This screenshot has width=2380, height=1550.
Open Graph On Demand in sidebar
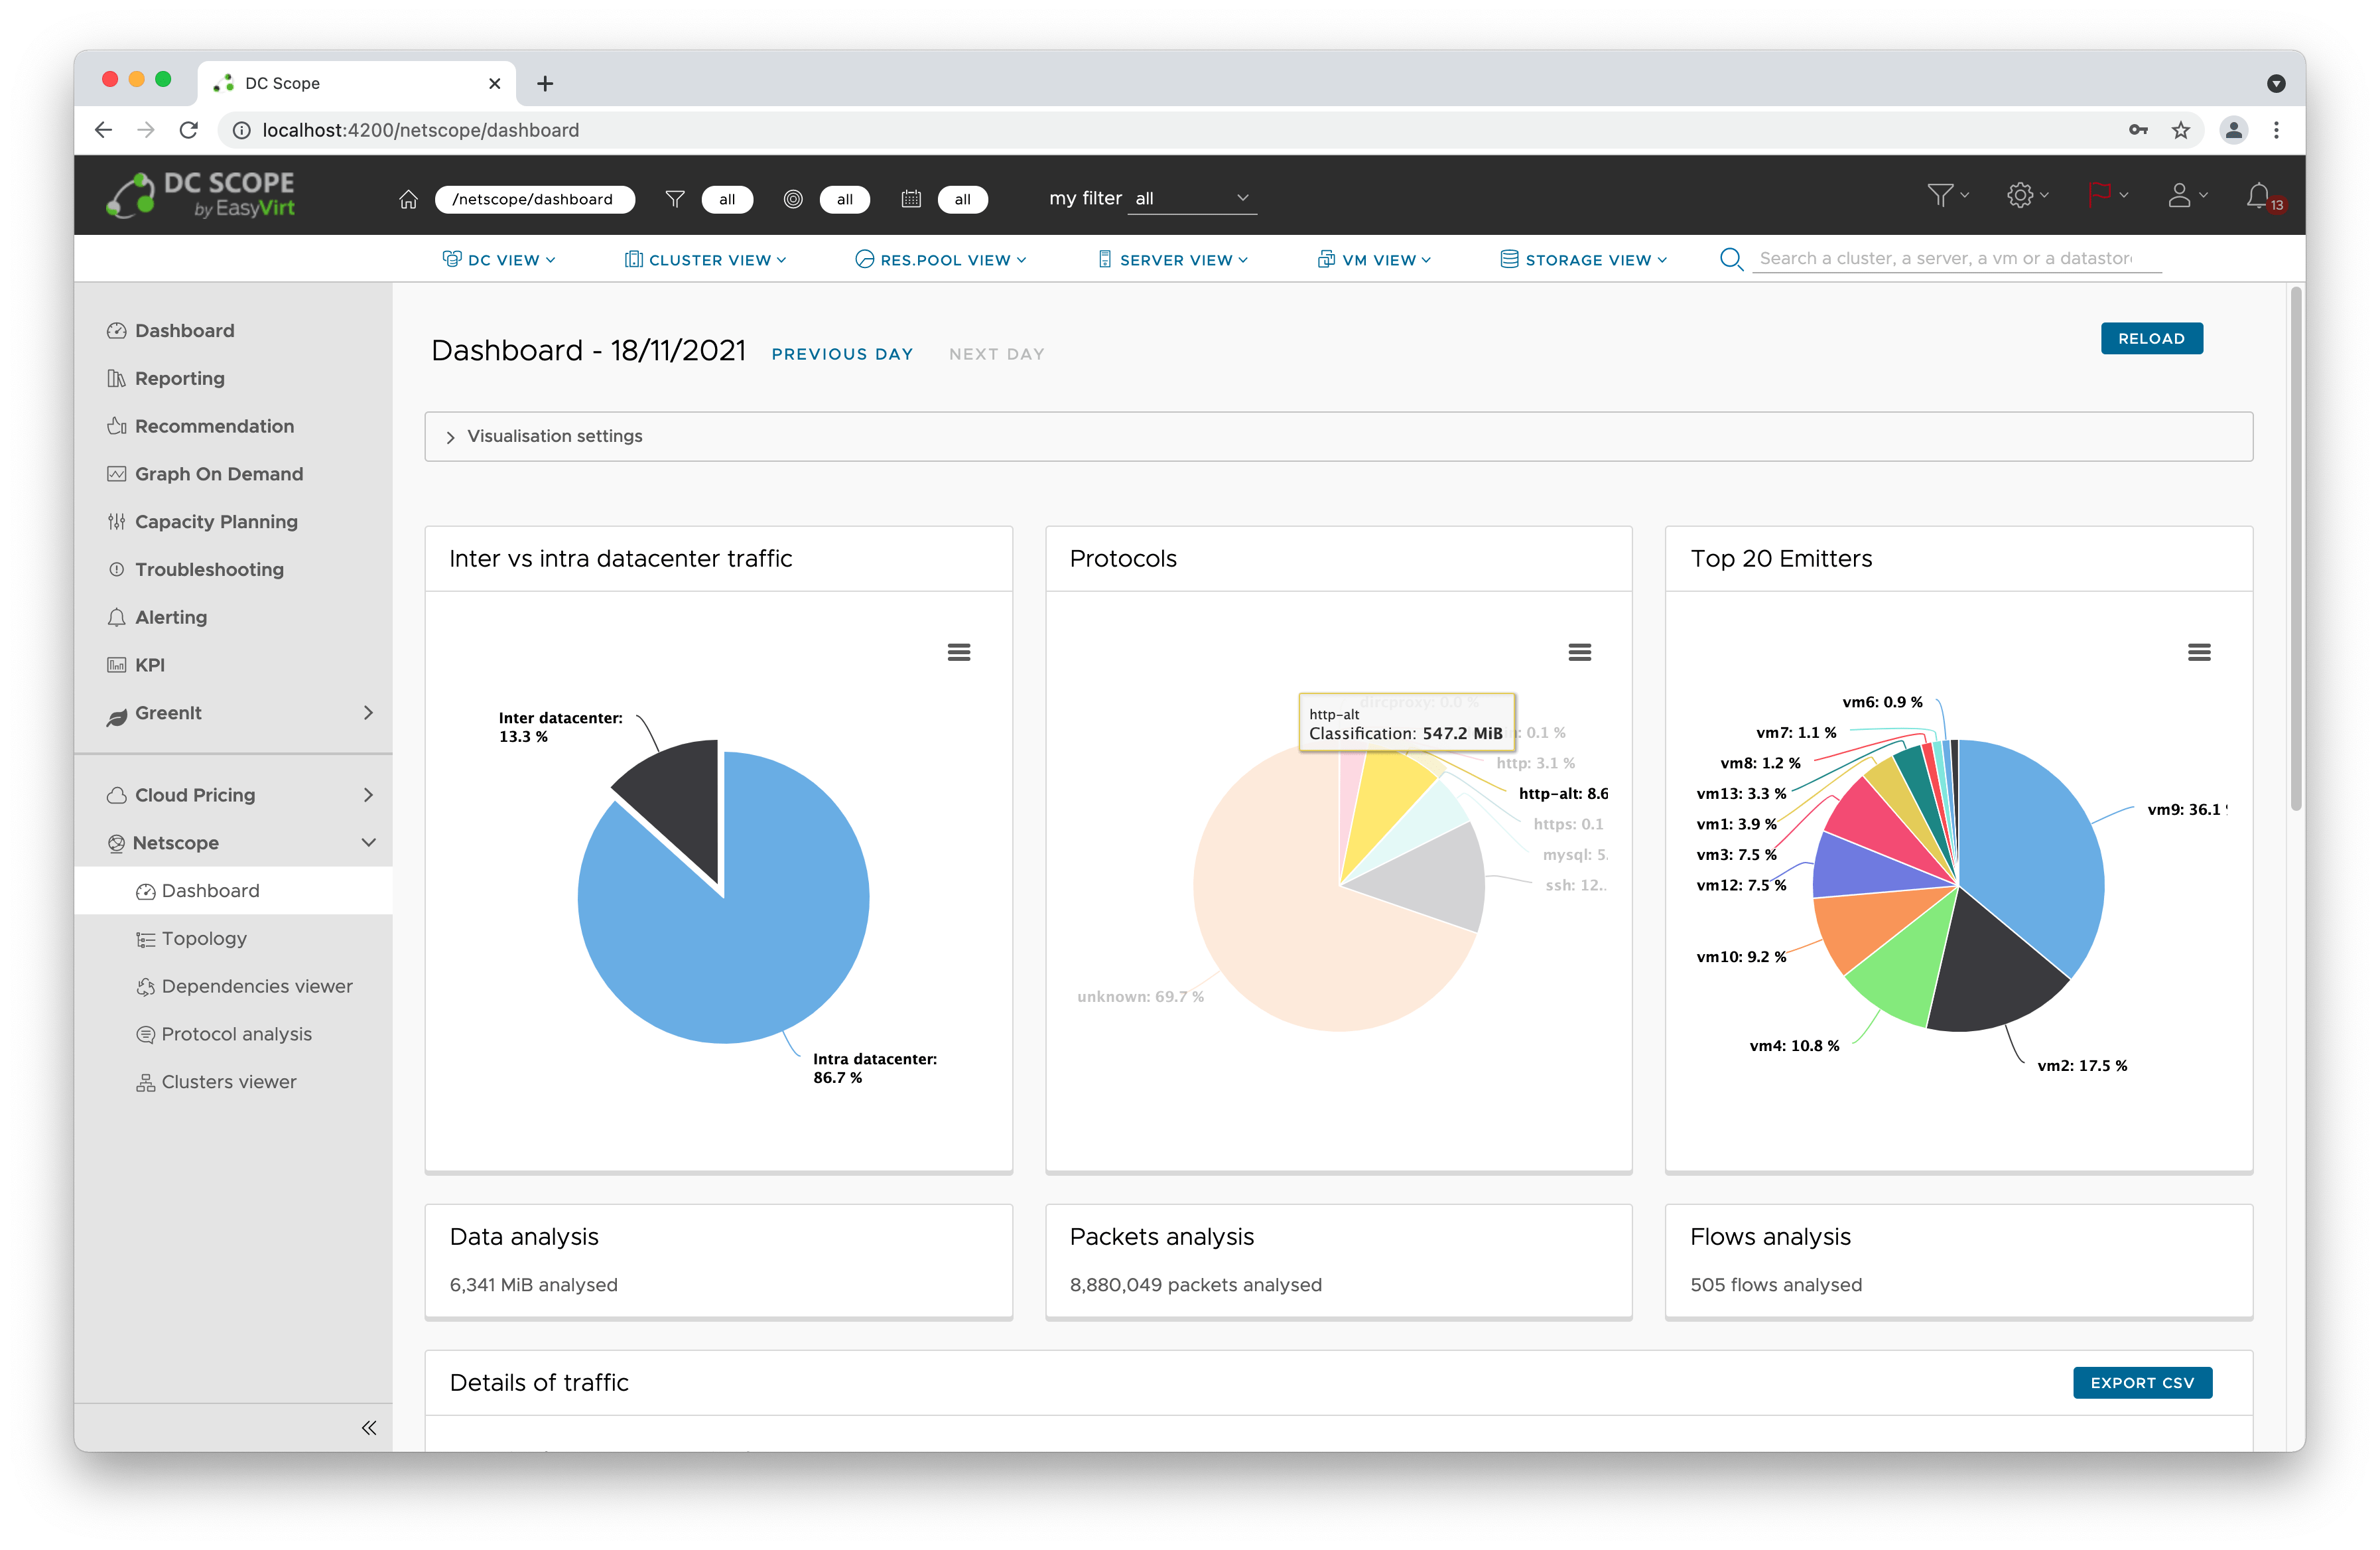click(x=205, y=474)
